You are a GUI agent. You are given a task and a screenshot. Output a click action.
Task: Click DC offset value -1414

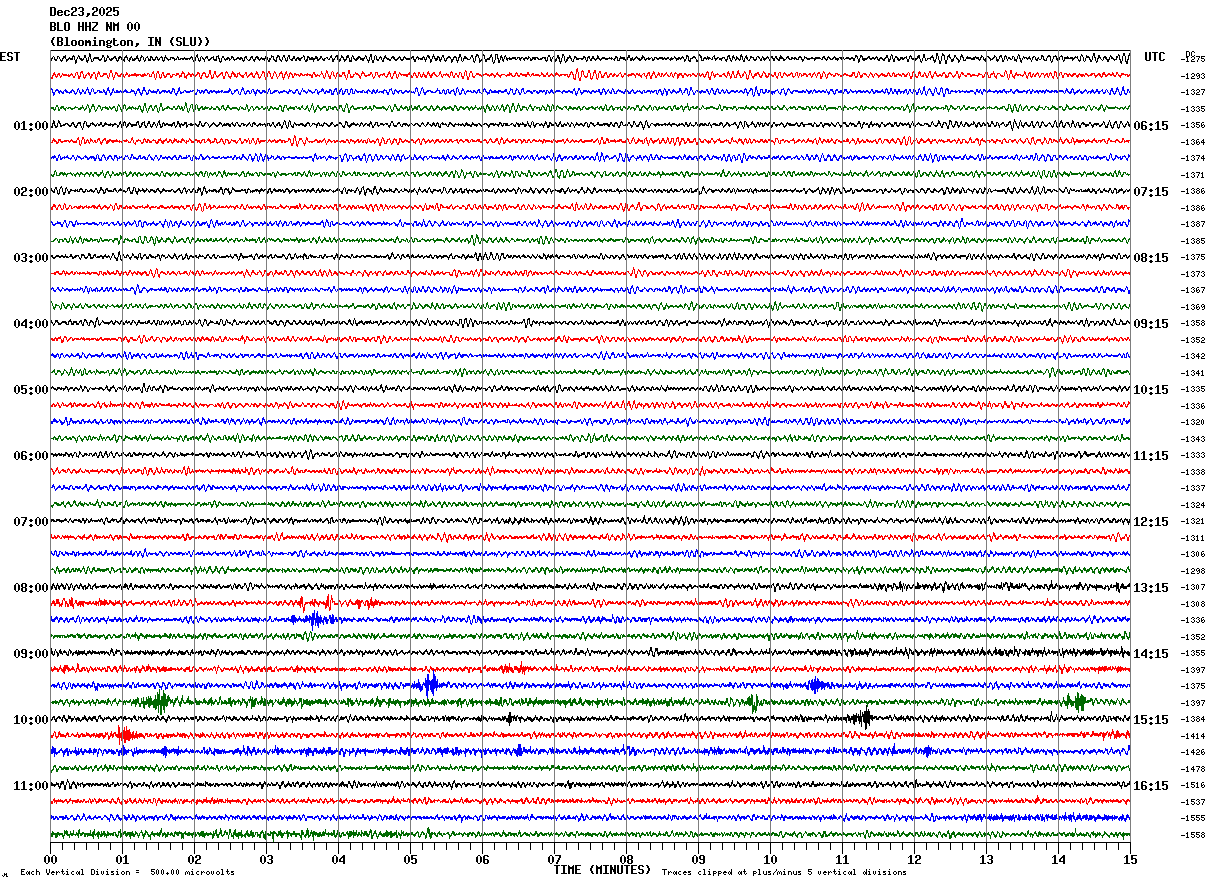[x=1193, y=736]
